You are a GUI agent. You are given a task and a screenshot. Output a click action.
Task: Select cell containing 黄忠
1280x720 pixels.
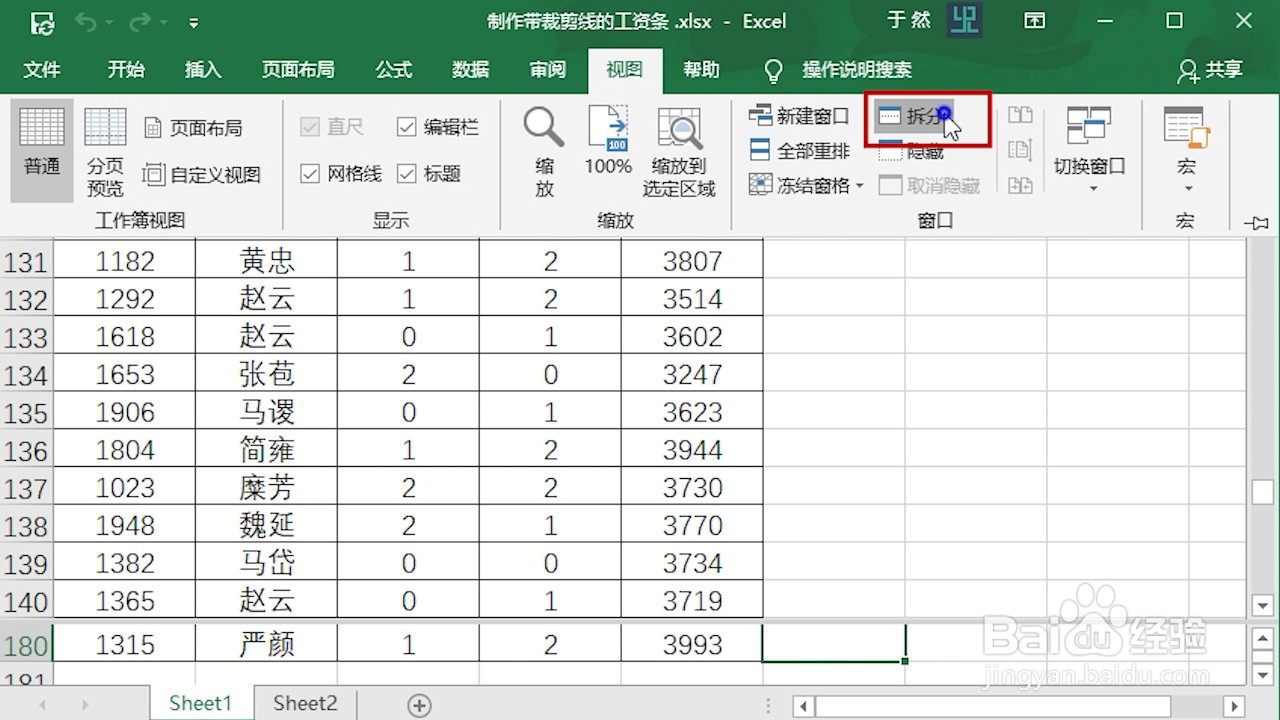[x=267, y=261]
